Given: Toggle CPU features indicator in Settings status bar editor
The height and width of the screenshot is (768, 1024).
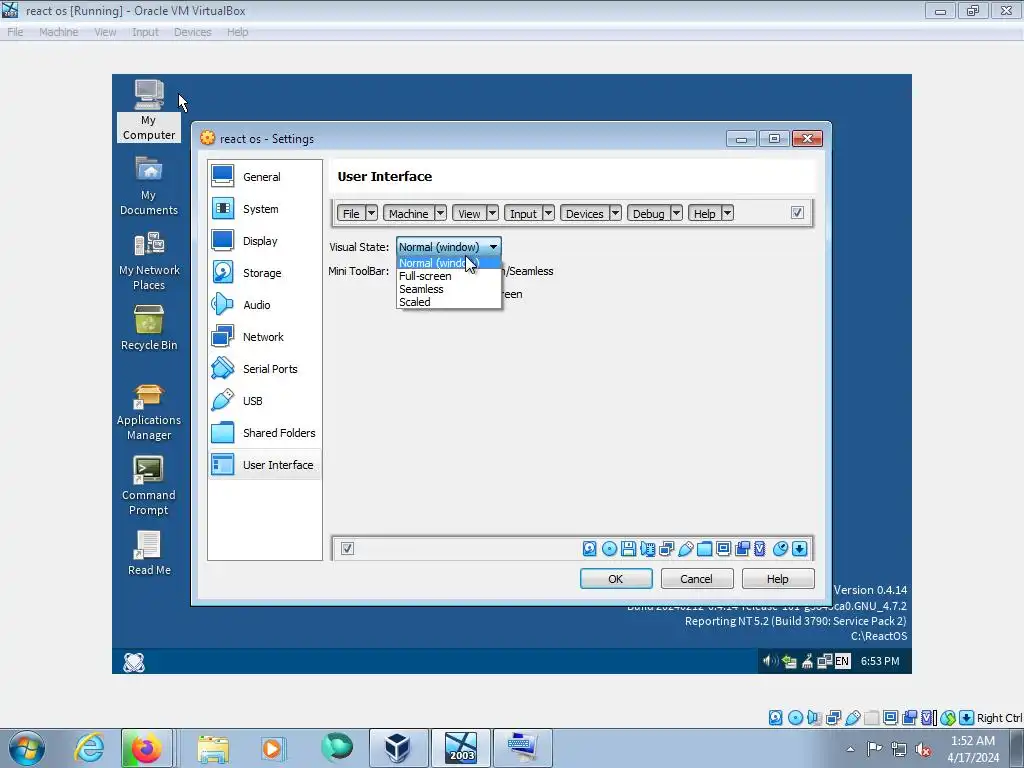Looking at the screenshot, I should 760,549.
